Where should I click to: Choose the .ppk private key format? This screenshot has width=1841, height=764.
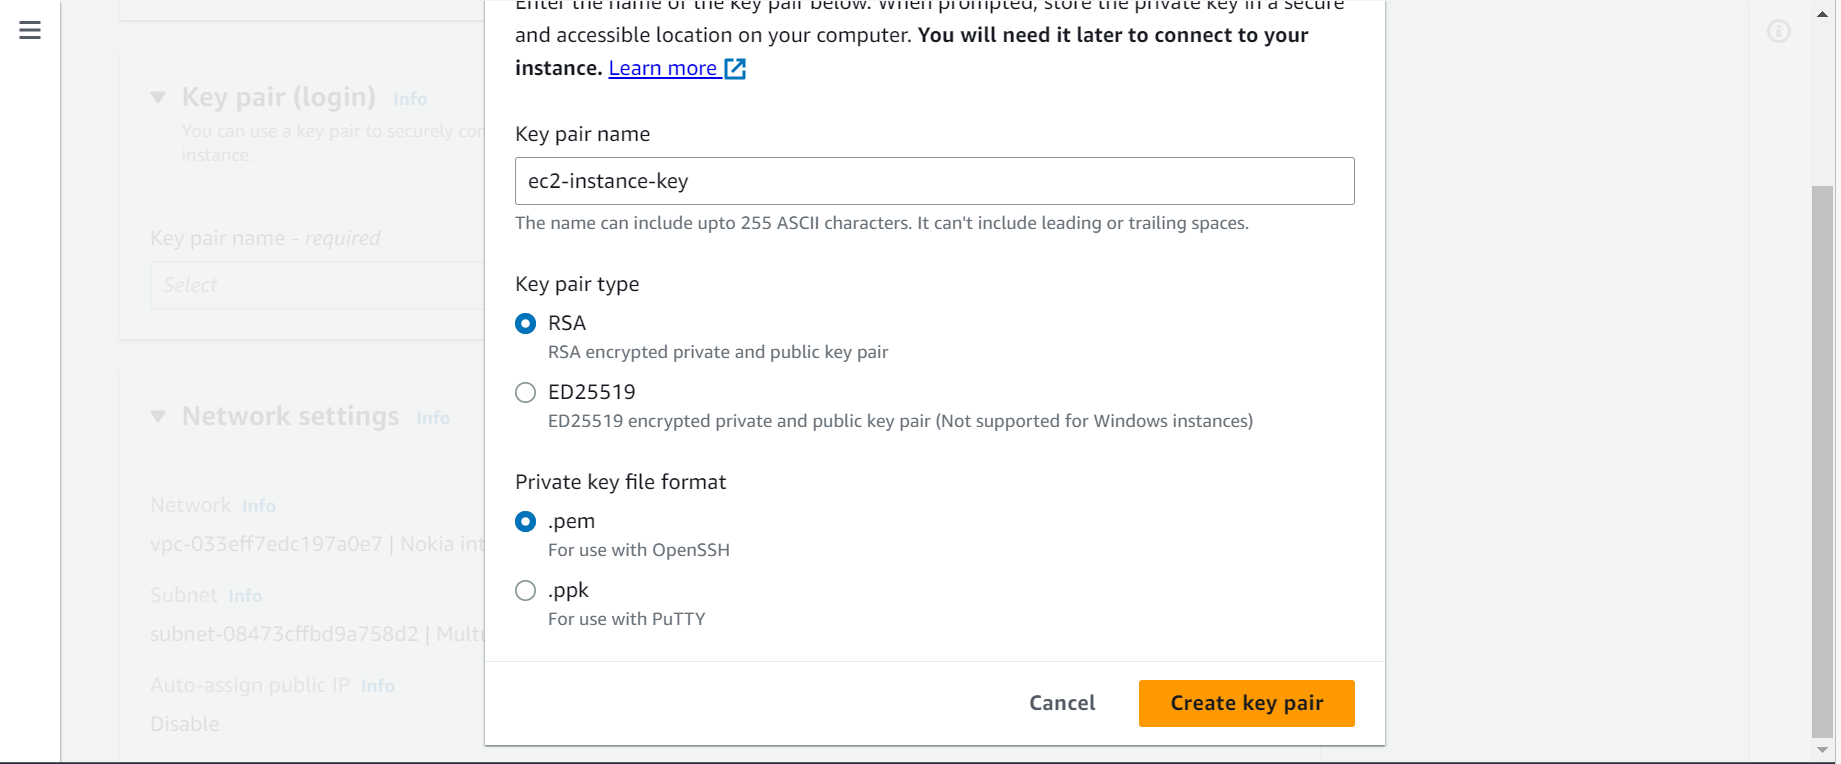[x=525, y=591]
